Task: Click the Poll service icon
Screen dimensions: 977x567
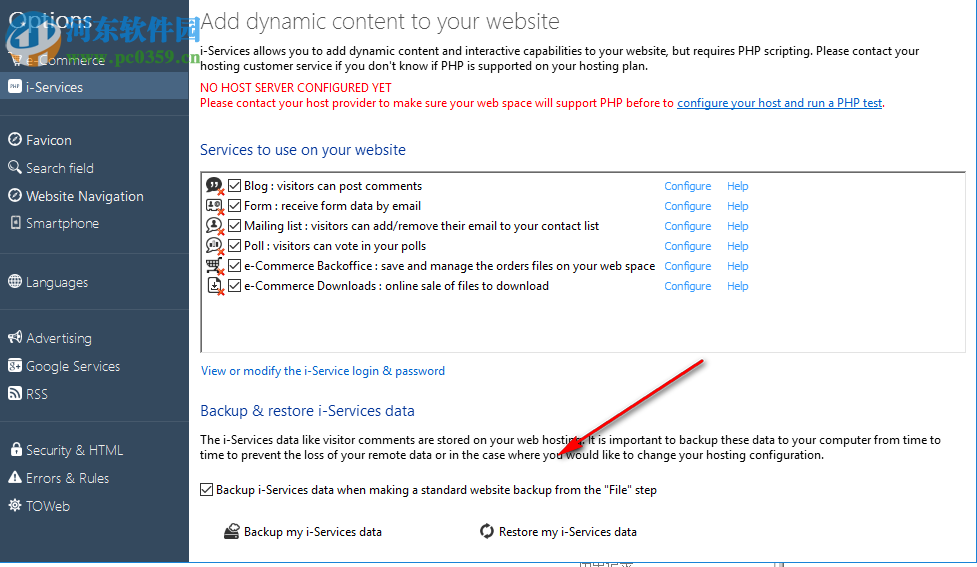Action: tap(214, 246)
